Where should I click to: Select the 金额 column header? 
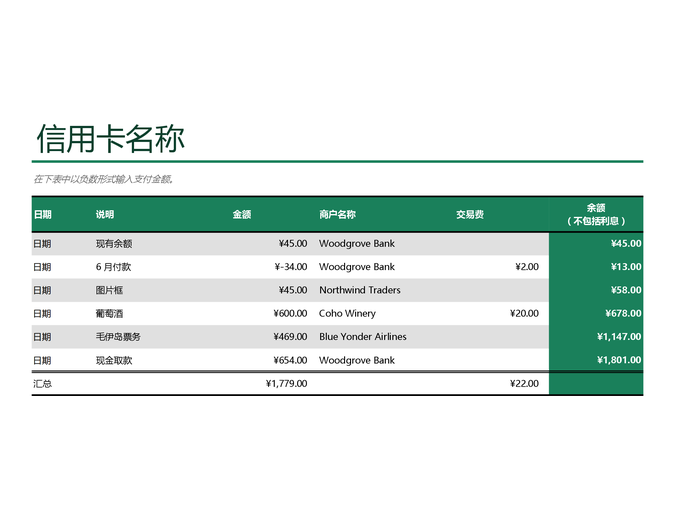tap(242, 214)
